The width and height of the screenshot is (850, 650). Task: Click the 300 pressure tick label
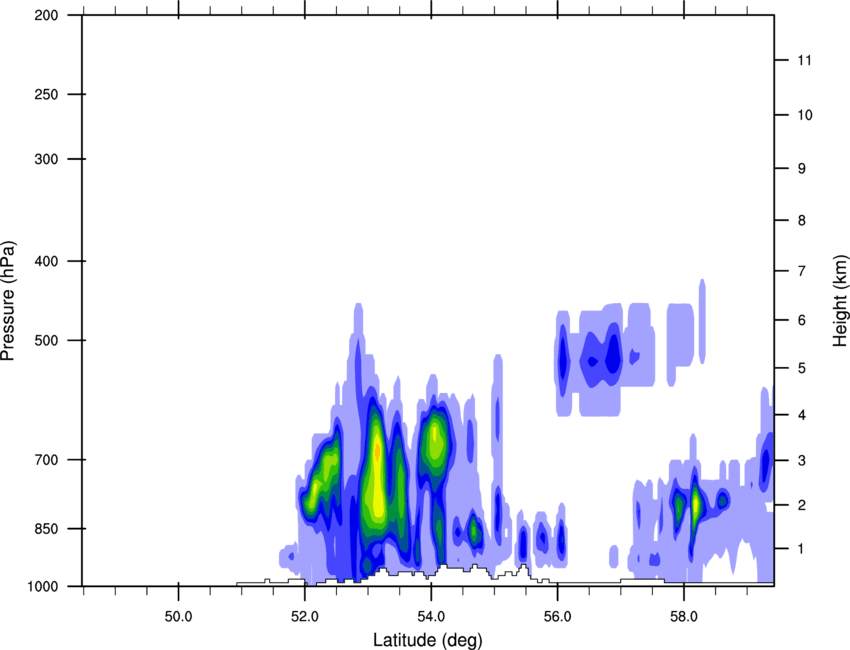pyautogui.click(x=46, y=159)
